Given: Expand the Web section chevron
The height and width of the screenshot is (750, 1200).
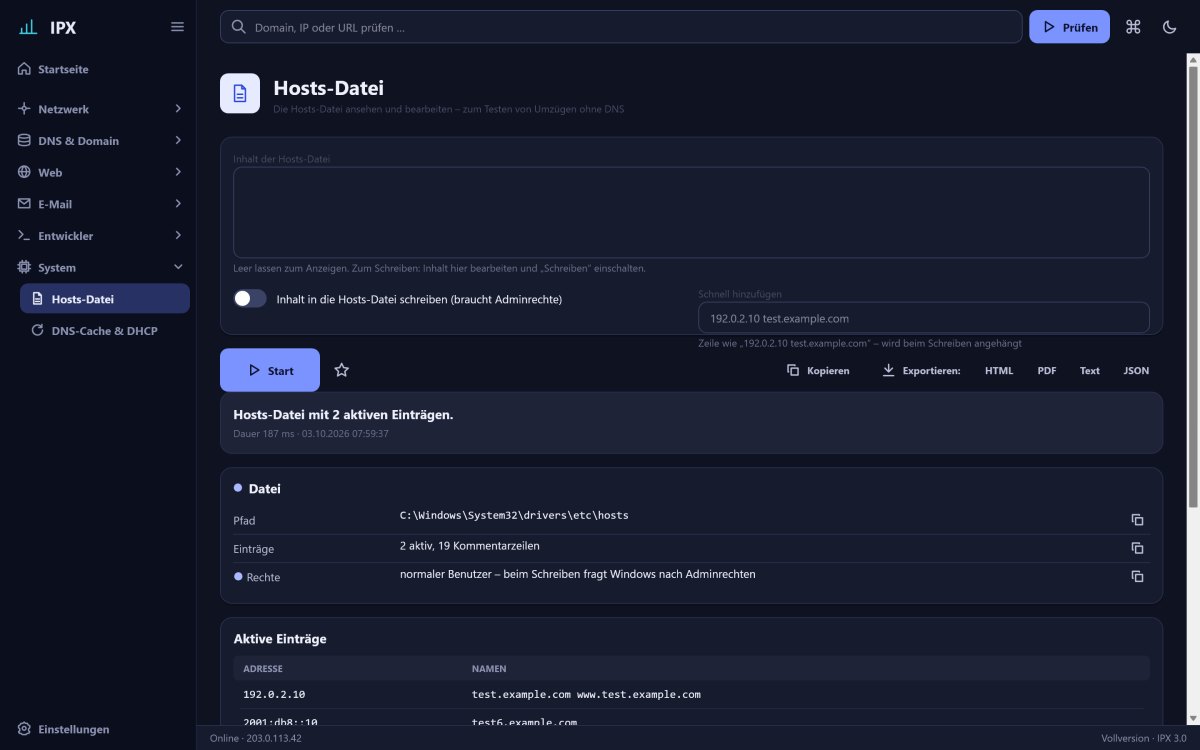Looking at the screenshot, I should (x=178, y=172).
